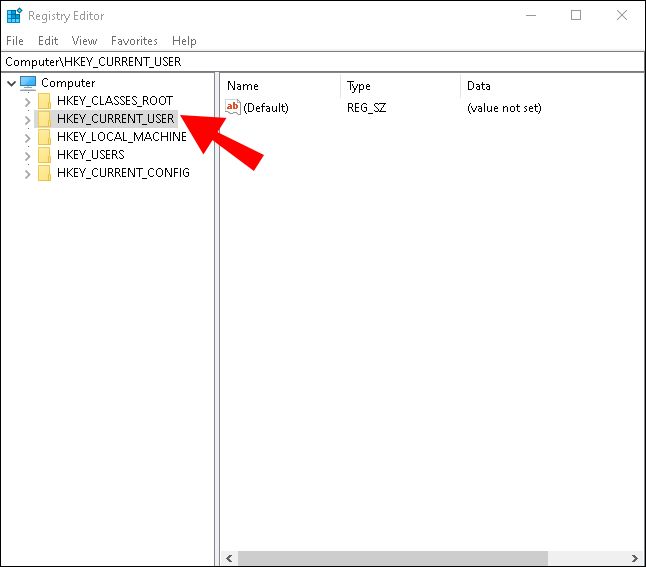Expand the HKEY_CLASSES_ROOT key
646x567 pixels.
[x=28, y=101]
